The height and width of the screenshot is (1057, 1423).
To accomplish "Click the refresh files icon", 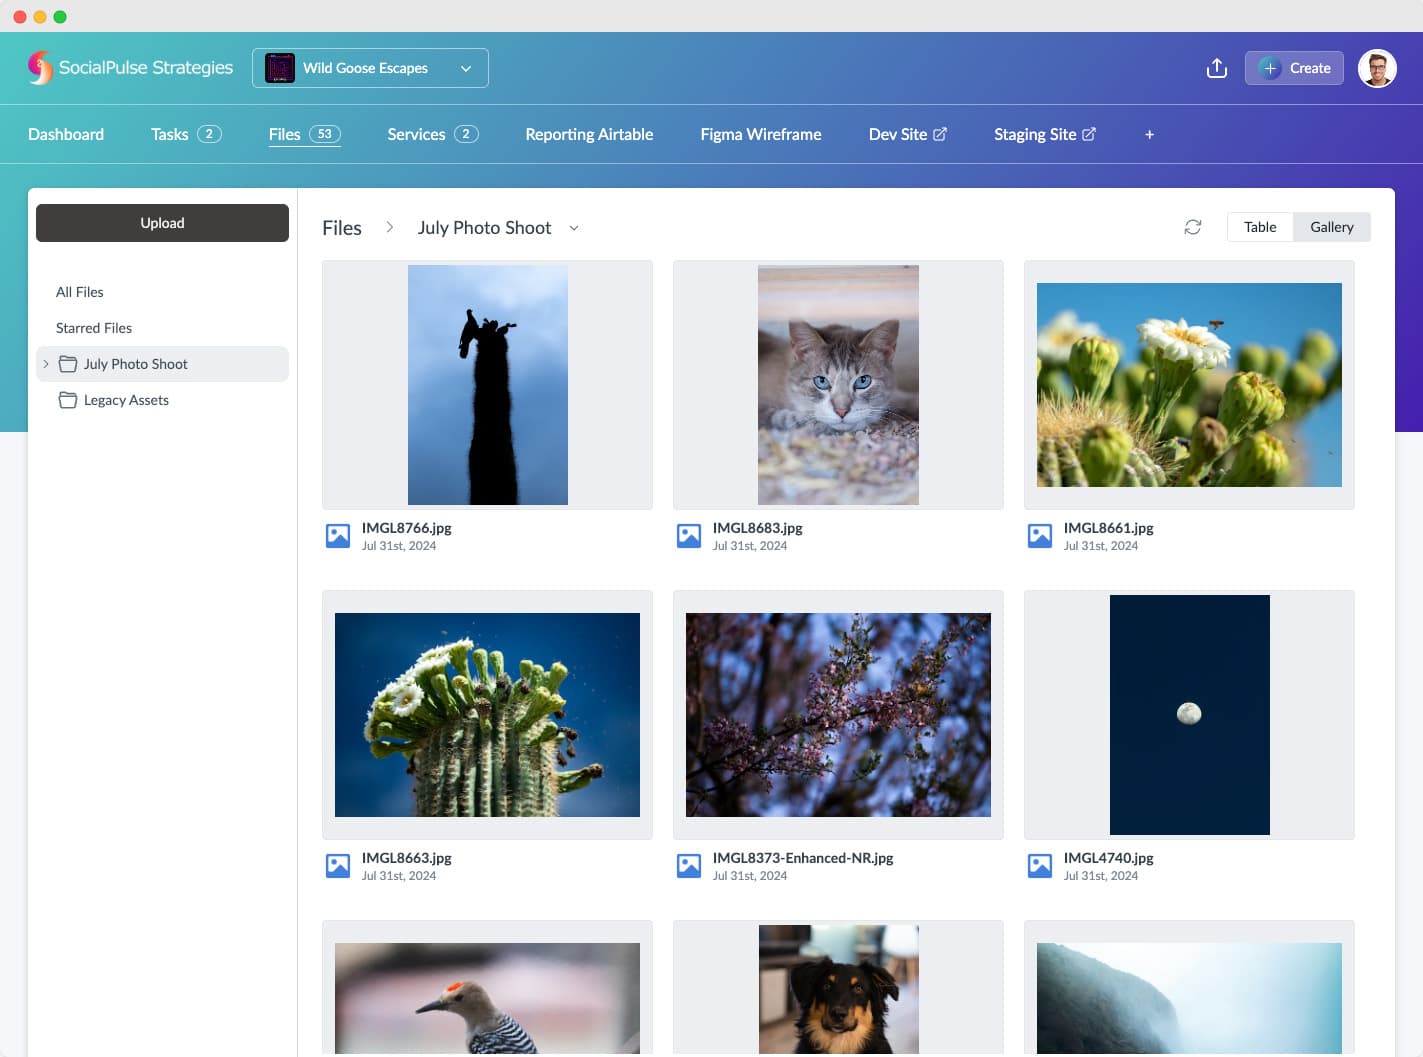I will point(1193,227).
